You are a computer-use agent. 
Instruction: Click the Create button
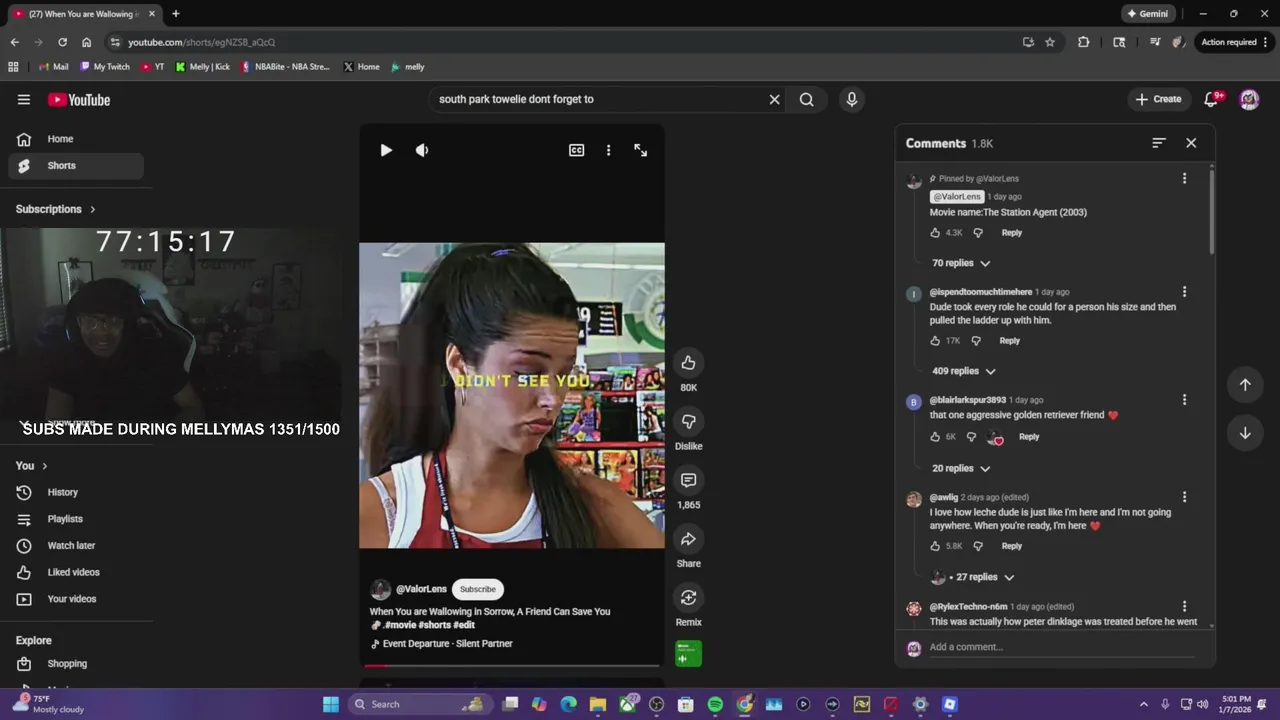pos(1158,99)
